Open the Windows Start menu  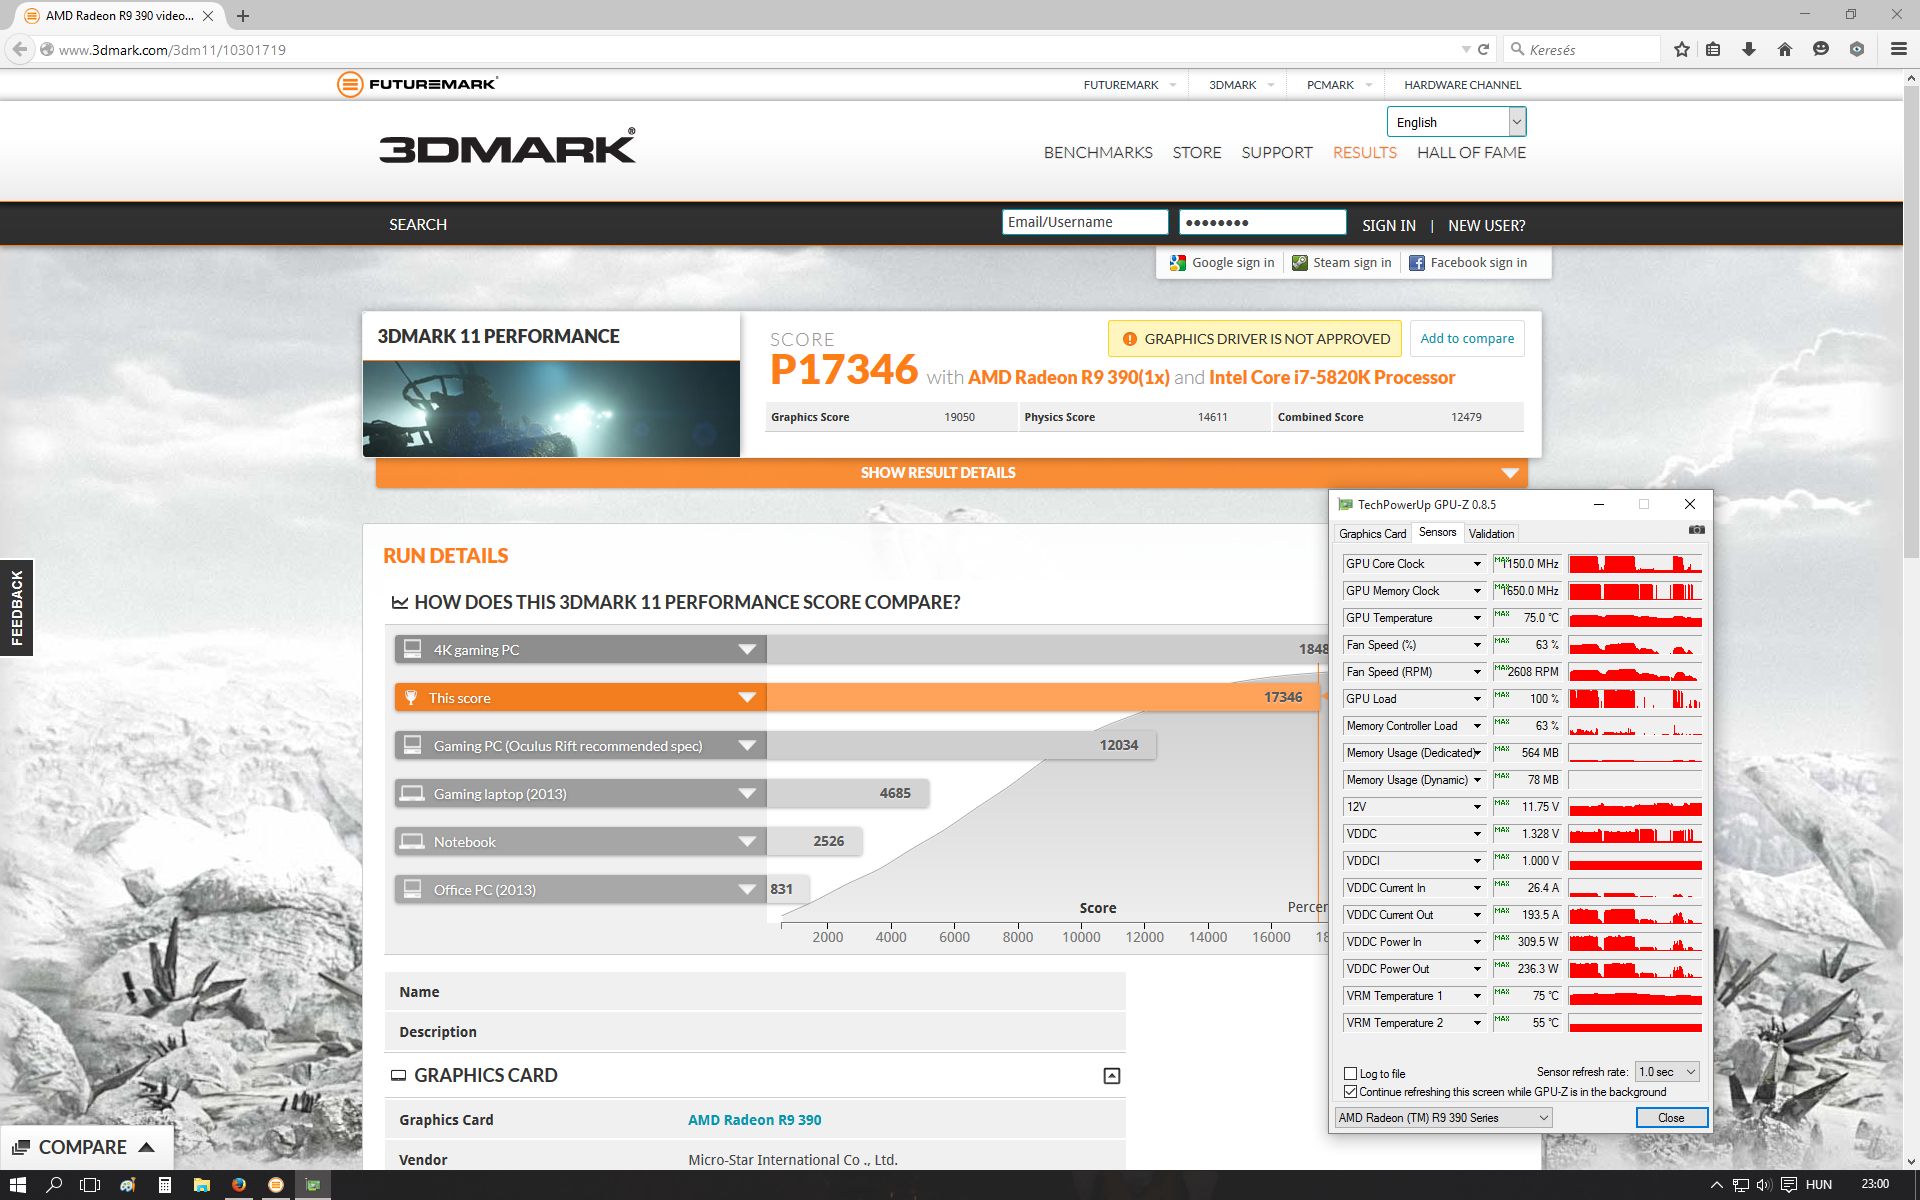click(17, 1185)
